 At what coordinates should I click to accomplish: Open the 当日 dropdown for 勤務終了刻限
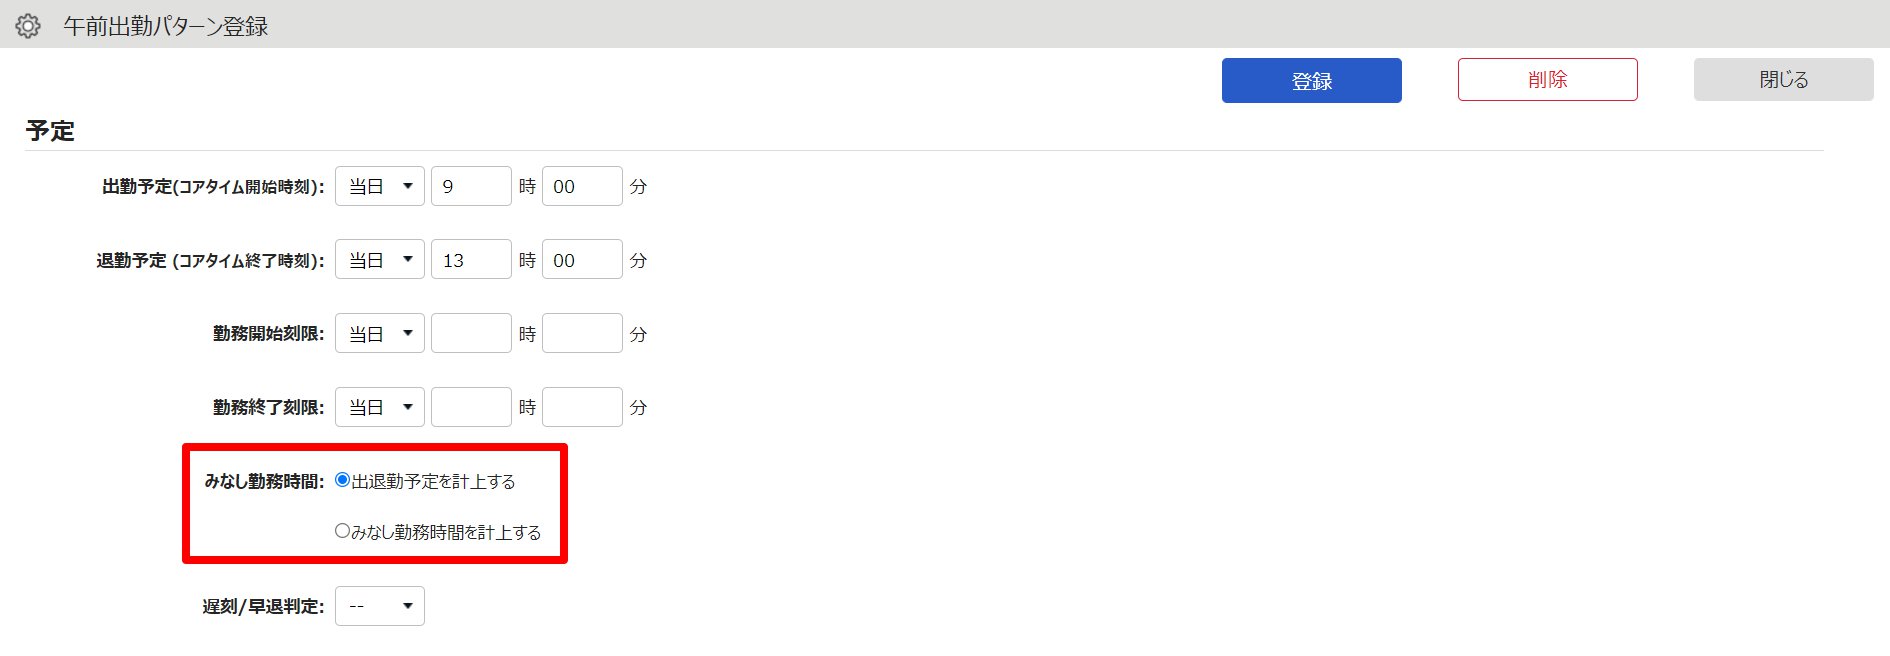(x=380, y=407)
